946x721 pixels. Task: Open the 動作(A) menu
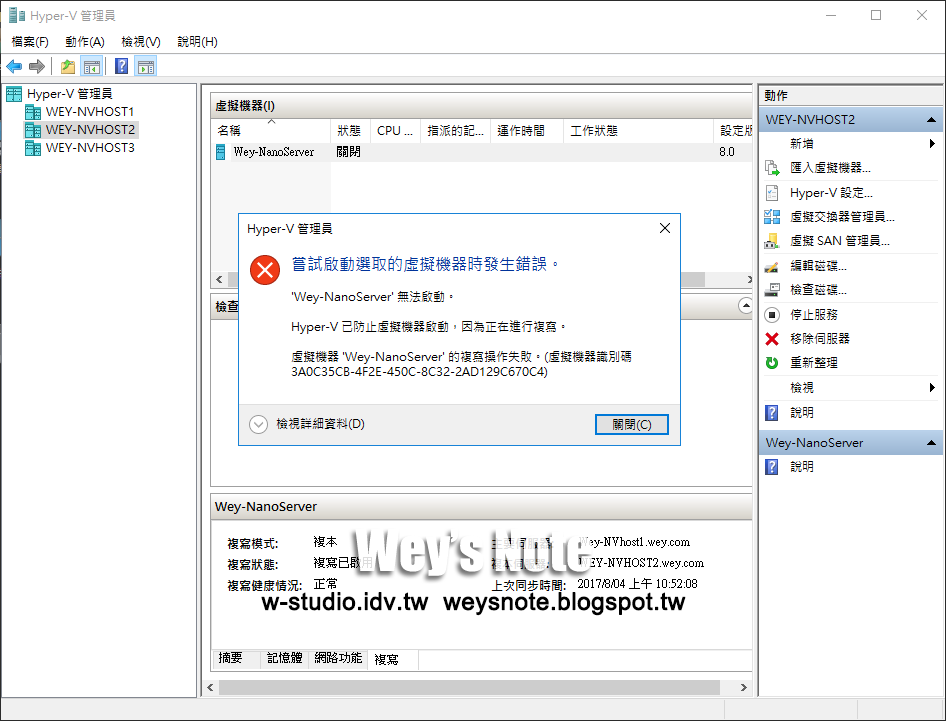coord(84,42)
